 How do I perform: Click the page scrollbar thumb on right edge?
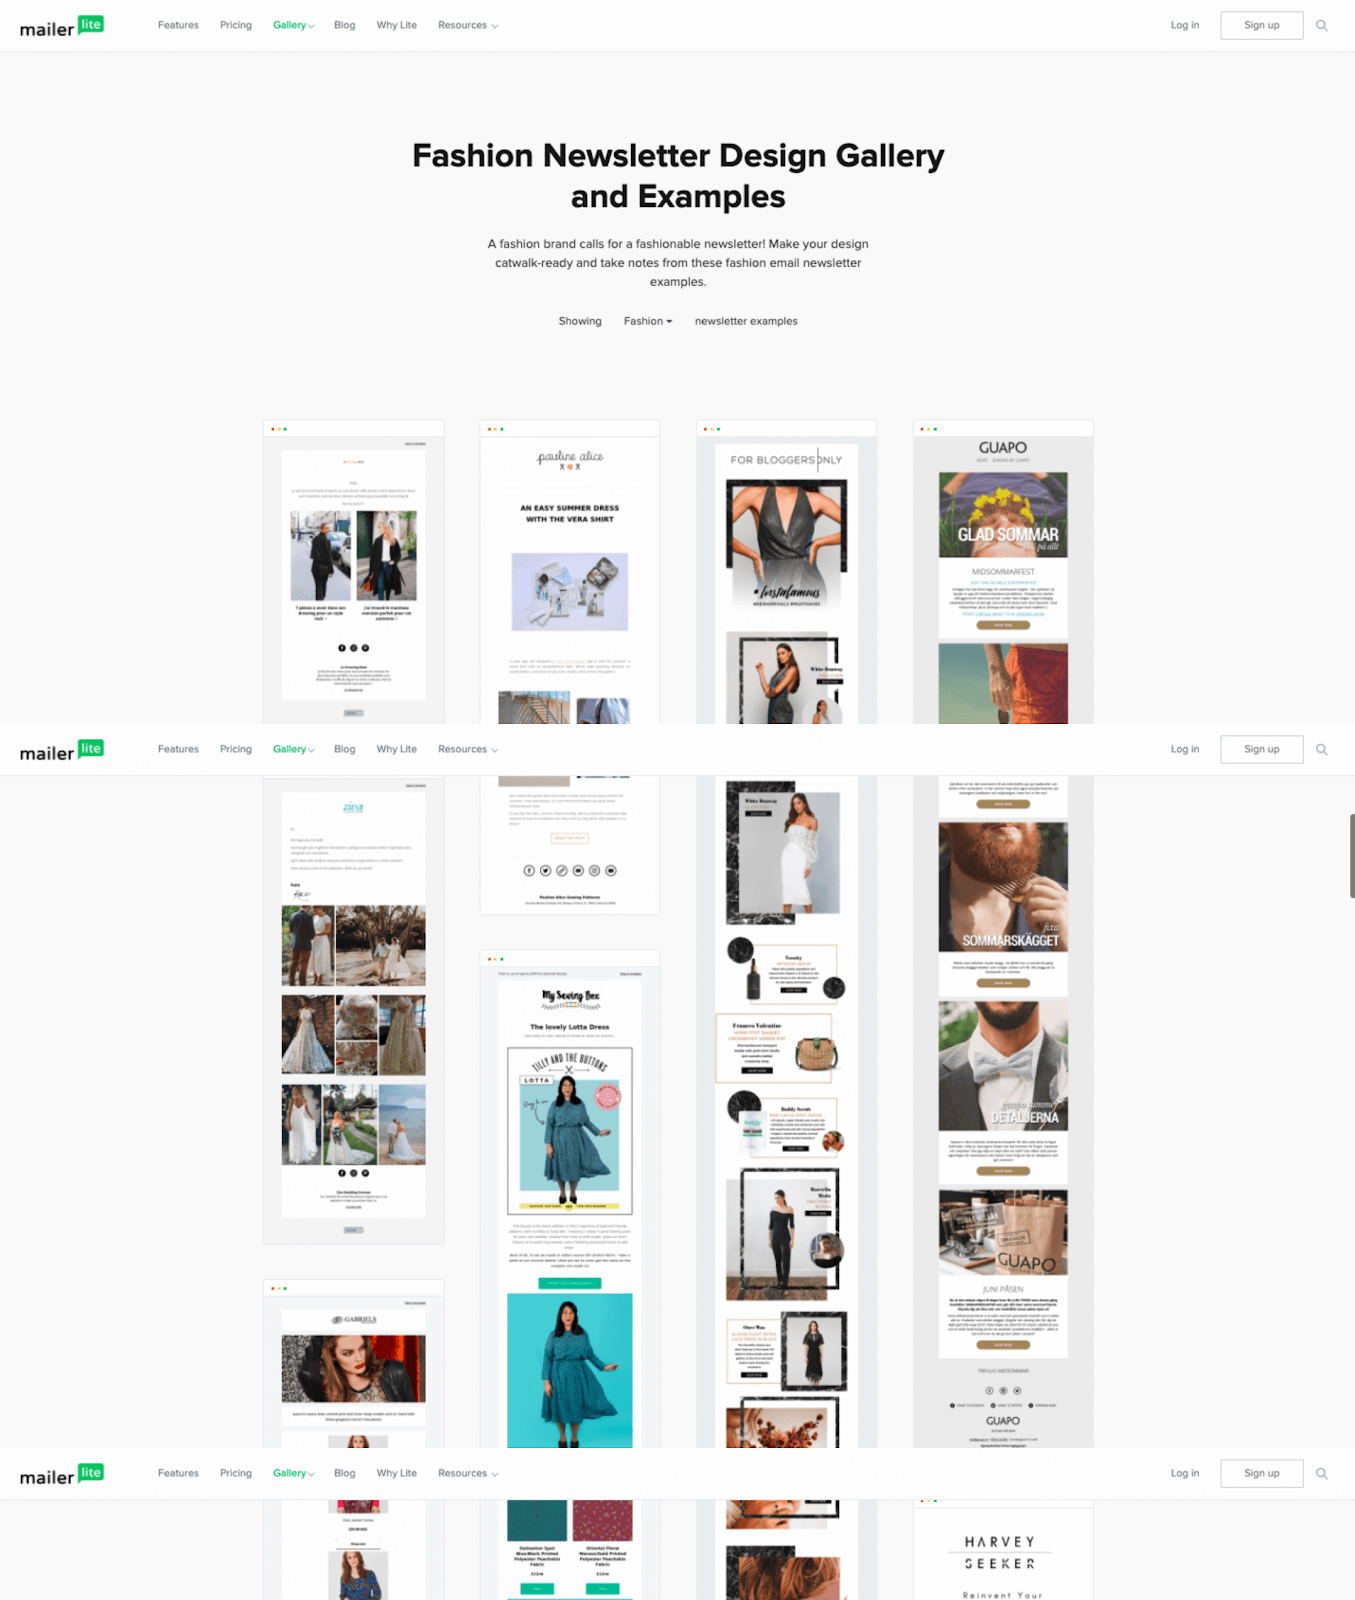[1352, 856]
